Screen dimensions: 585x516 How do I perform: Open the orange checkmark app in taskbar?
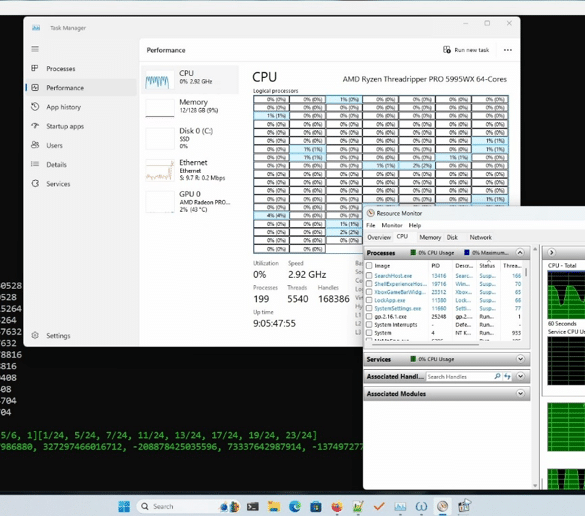click(379, 506)
